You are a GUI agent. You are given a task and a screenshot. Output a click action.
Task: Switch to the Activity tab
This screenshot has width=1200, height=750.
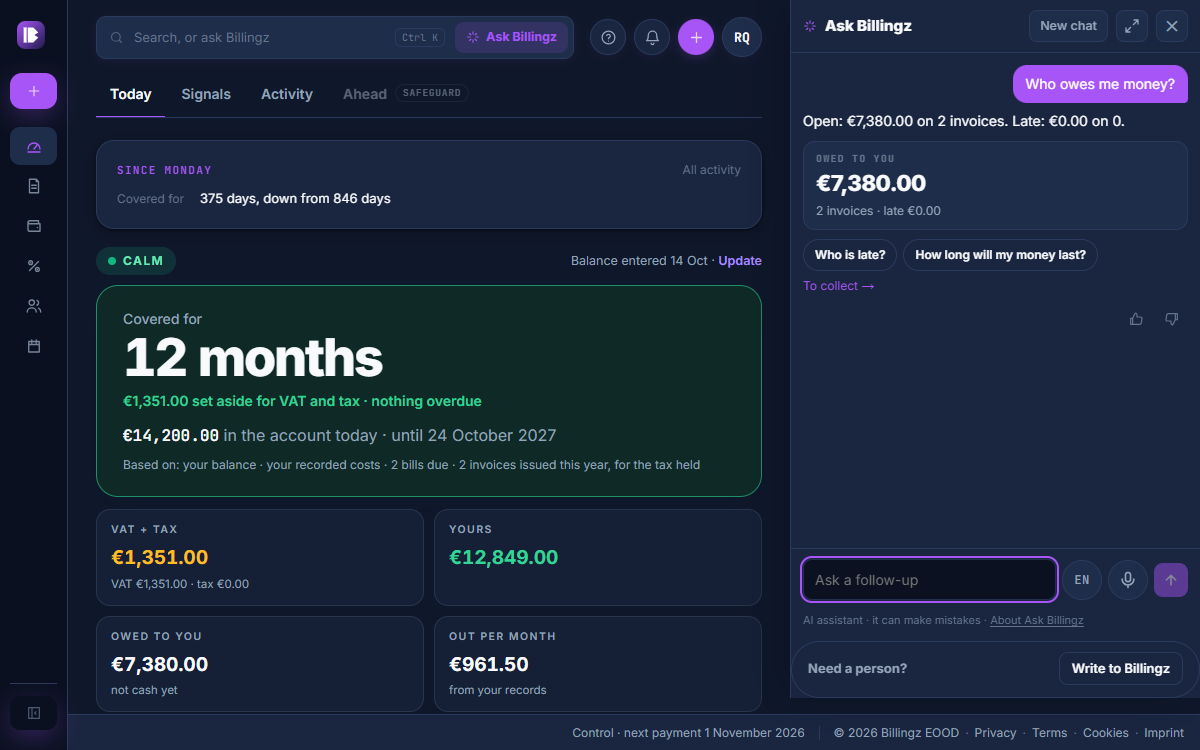[x=287, y=94]
